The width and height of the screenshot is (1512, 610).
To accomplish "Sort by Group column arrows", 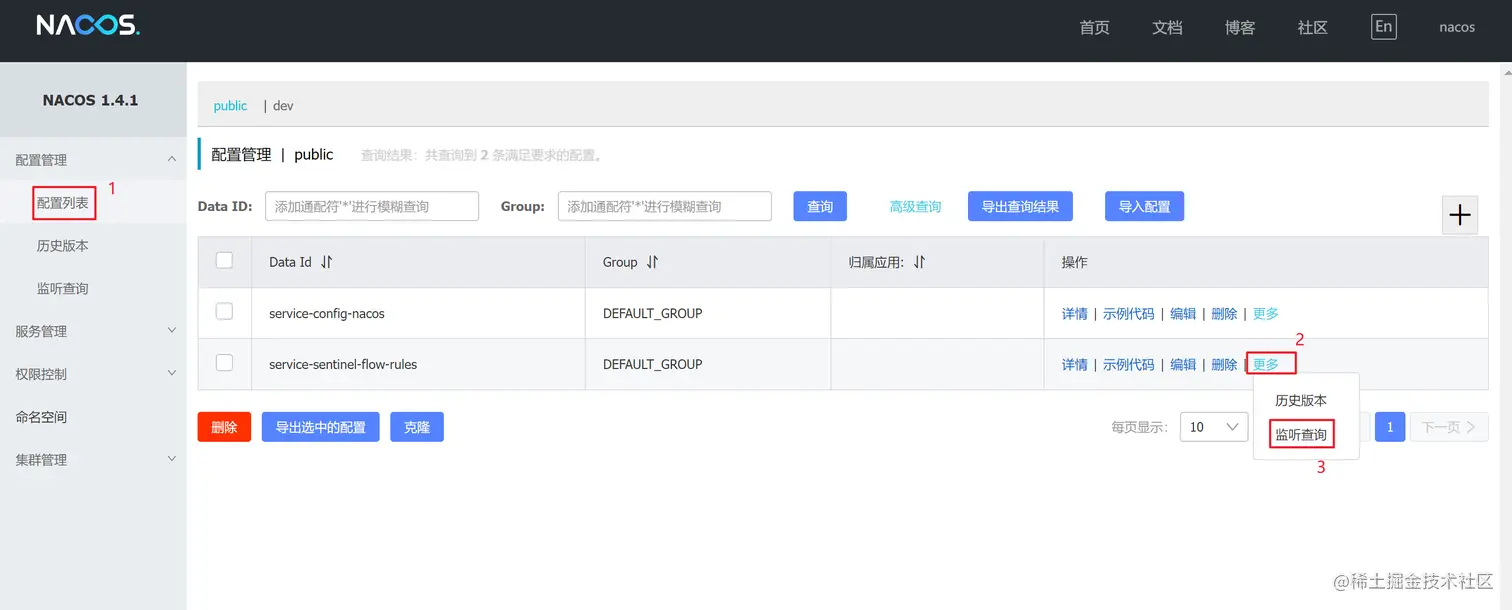I will 652,262.
